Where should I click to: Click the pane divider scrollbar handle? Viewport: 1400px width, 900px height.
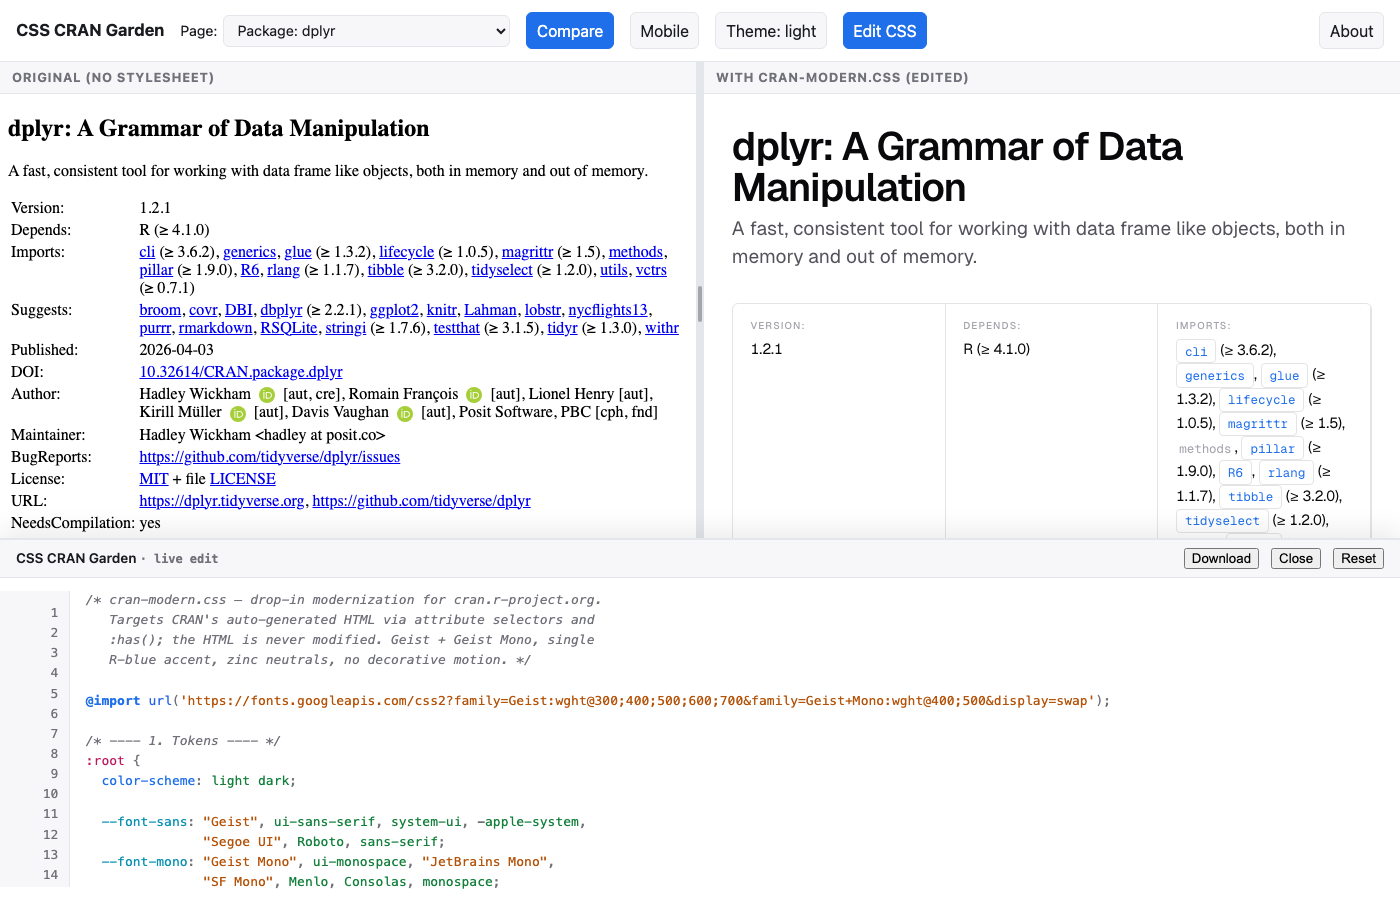(x=700, y=304)
